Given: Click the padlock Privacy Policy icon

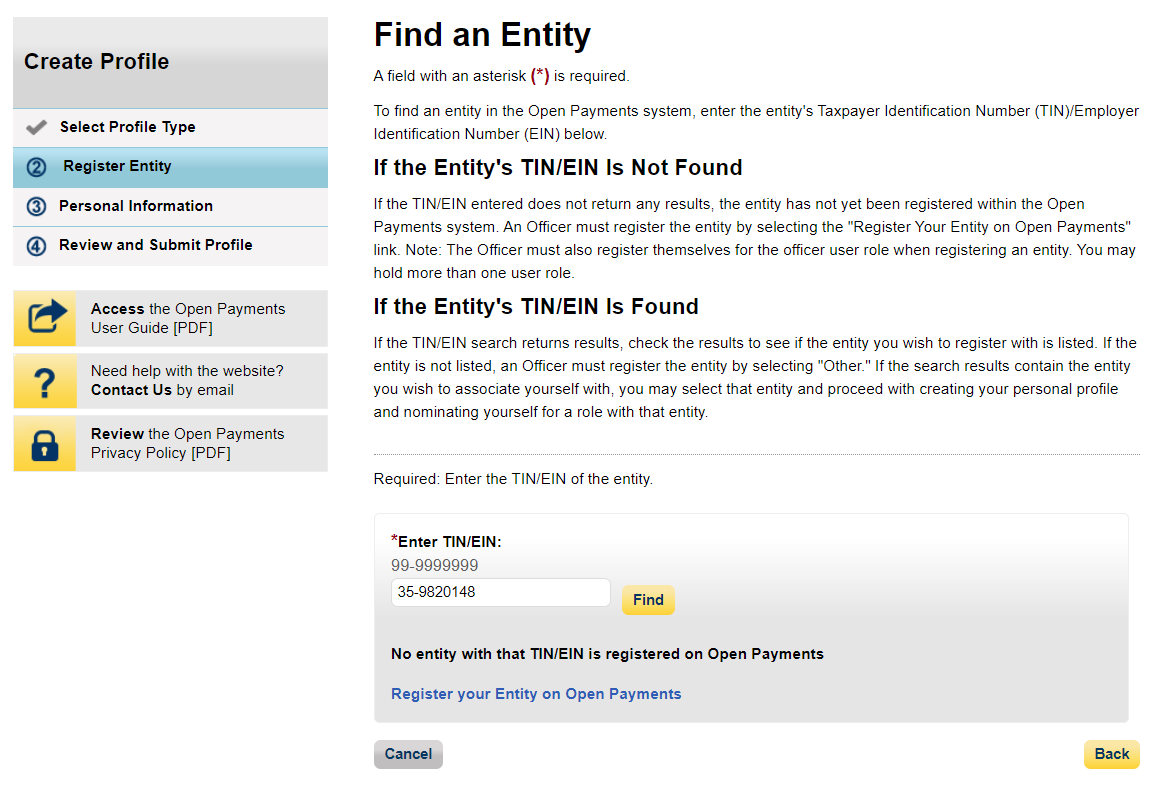Looking at the screenshot, I should pyautogui.click(x=45, y=443).
